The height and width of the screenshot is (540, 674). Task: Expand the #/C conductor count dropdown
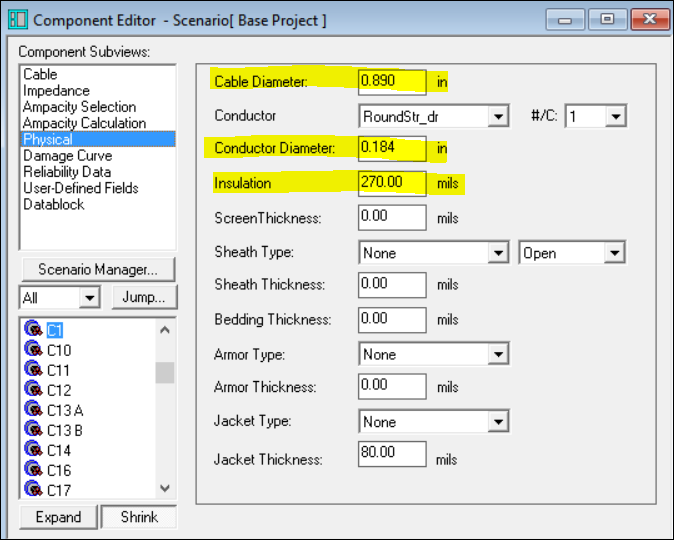(x=615, y=117)
